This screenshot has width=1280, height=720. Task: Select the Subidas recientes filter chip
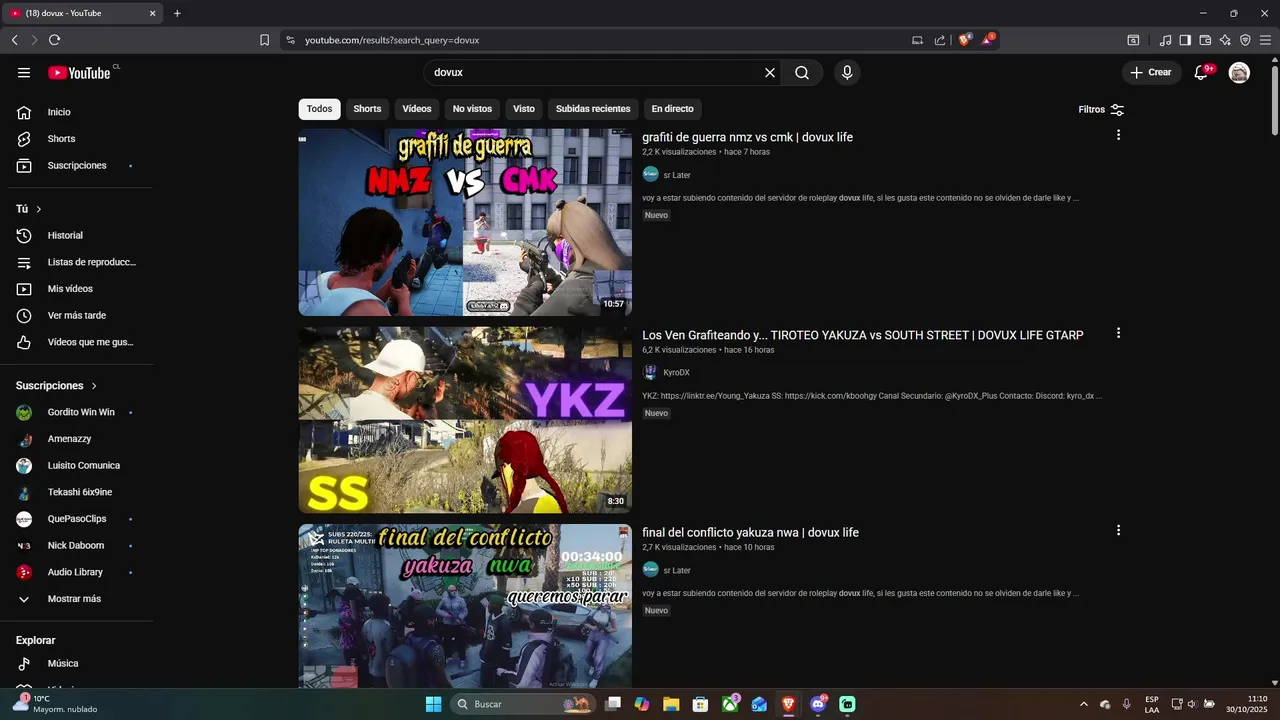pyautogui.click(x=593, y=109)
